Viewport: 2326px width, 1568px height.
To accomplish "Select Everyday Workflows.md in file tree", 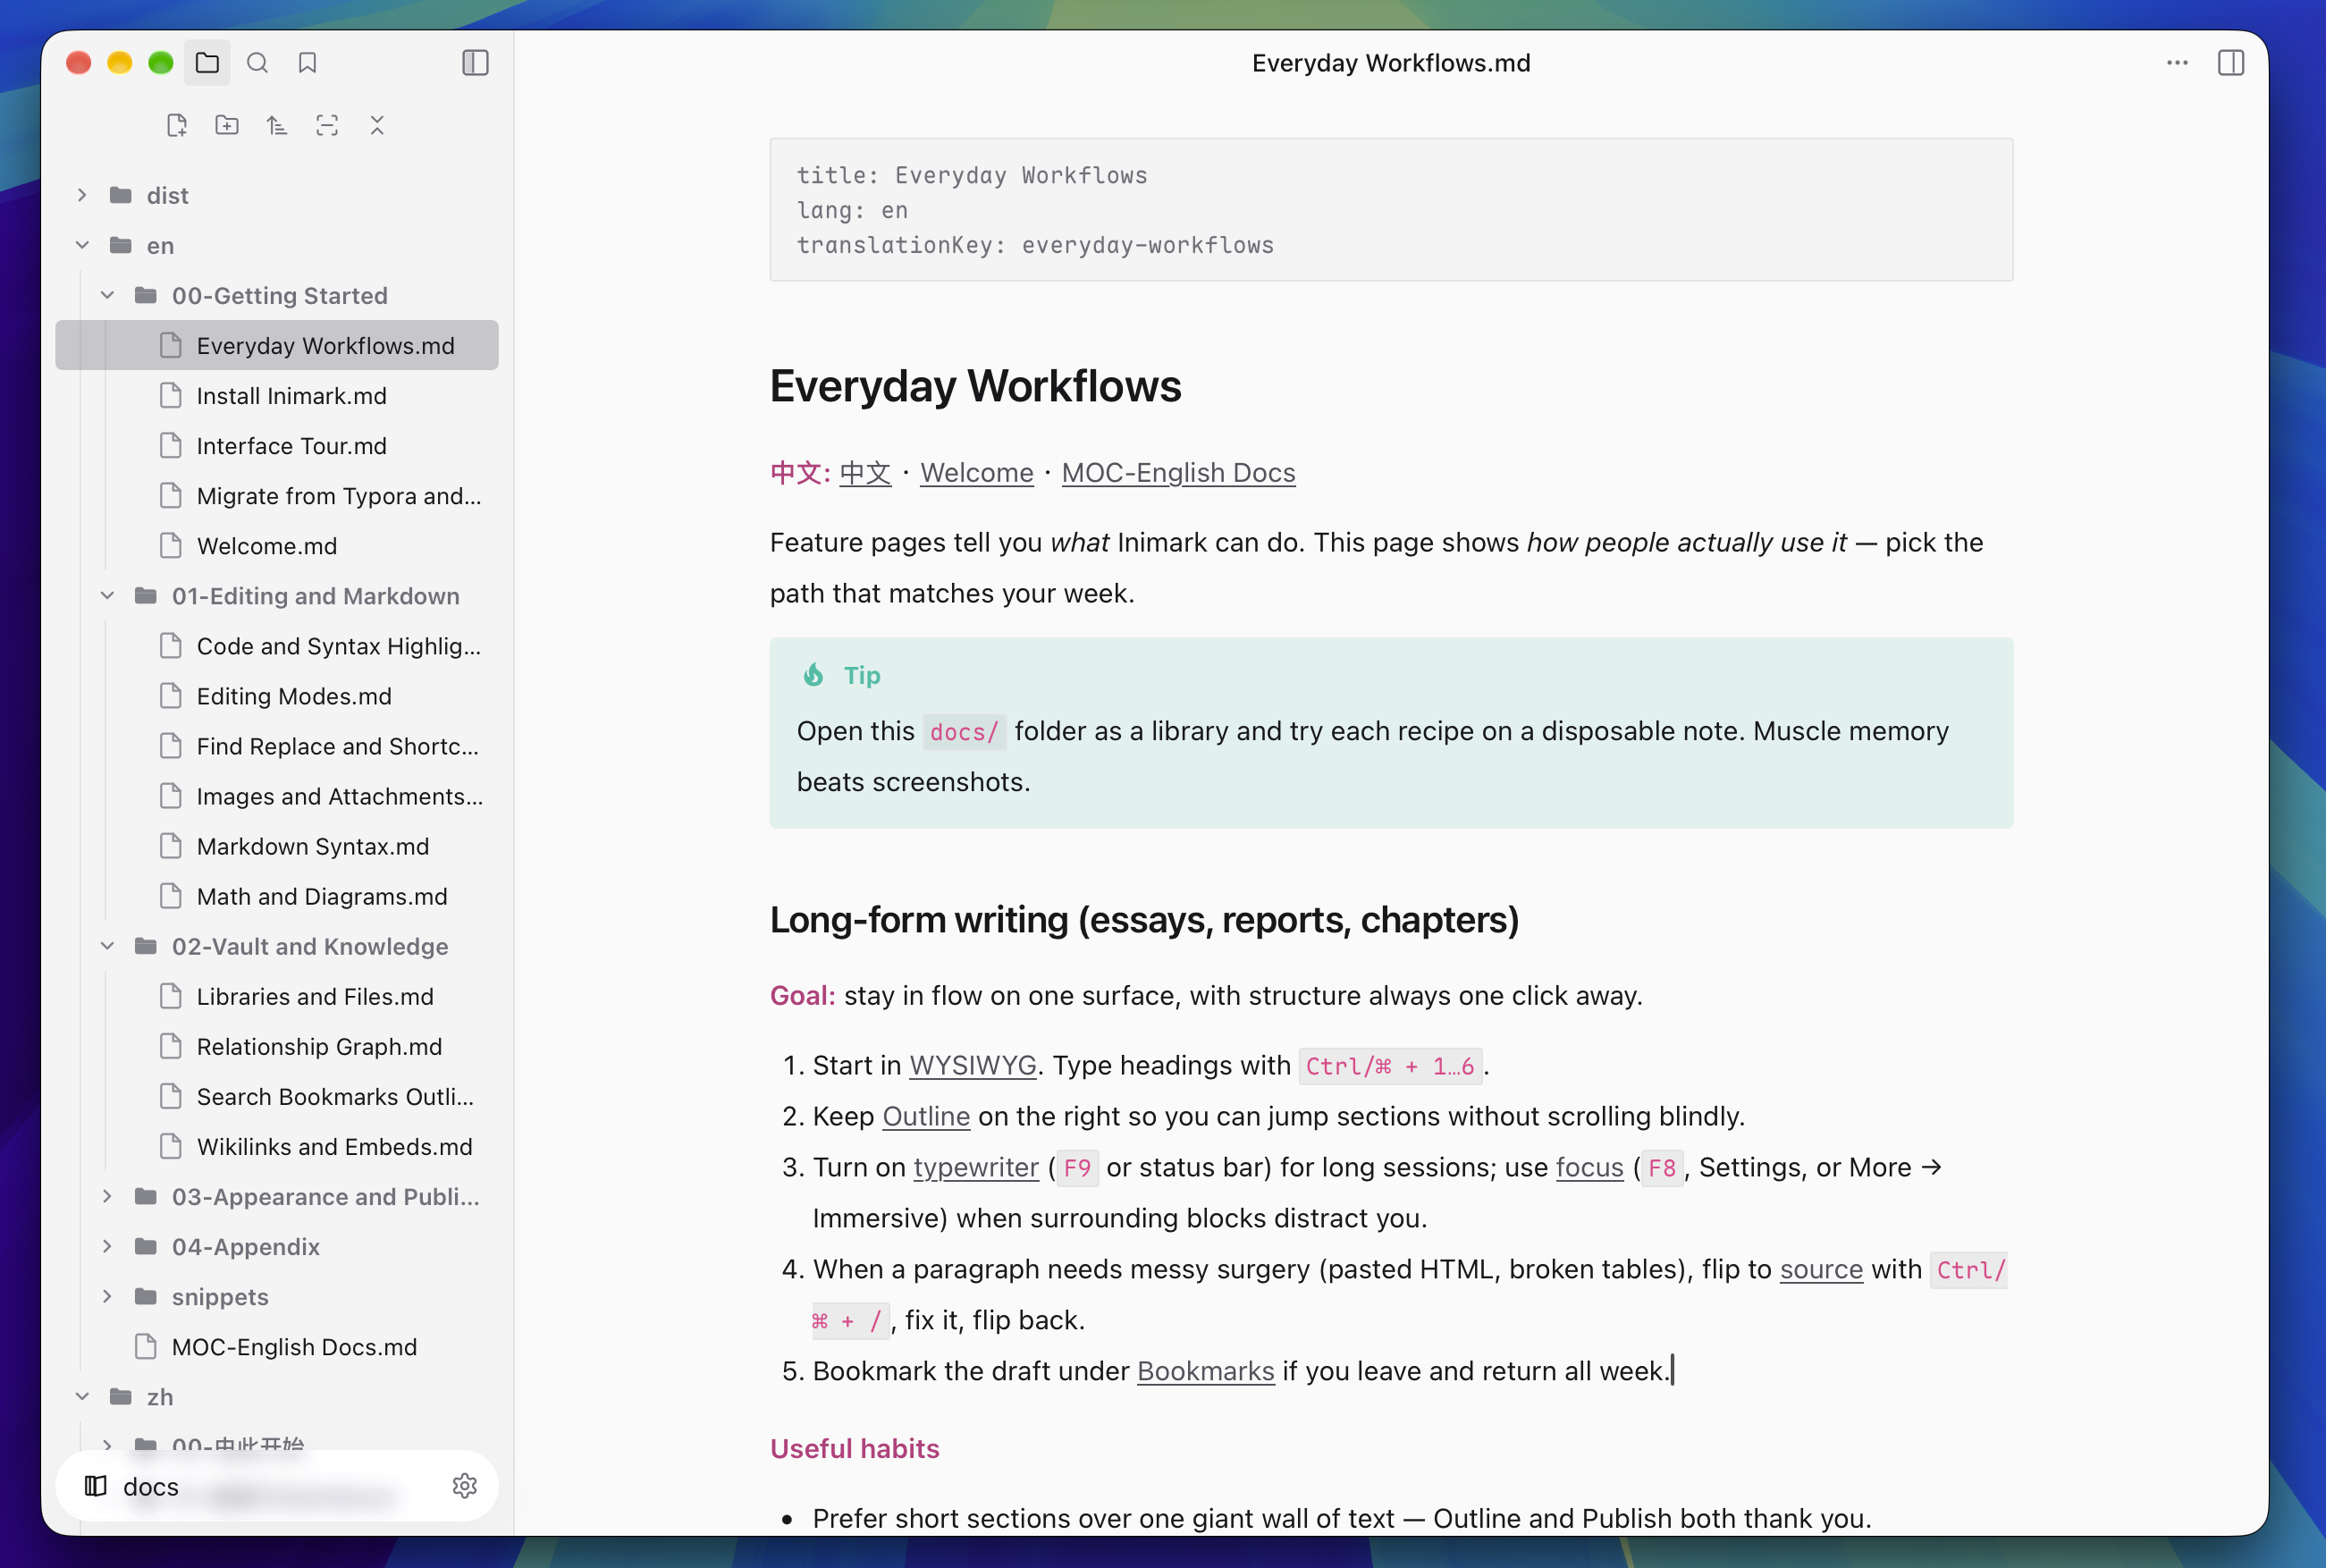I will coord(277,345).
